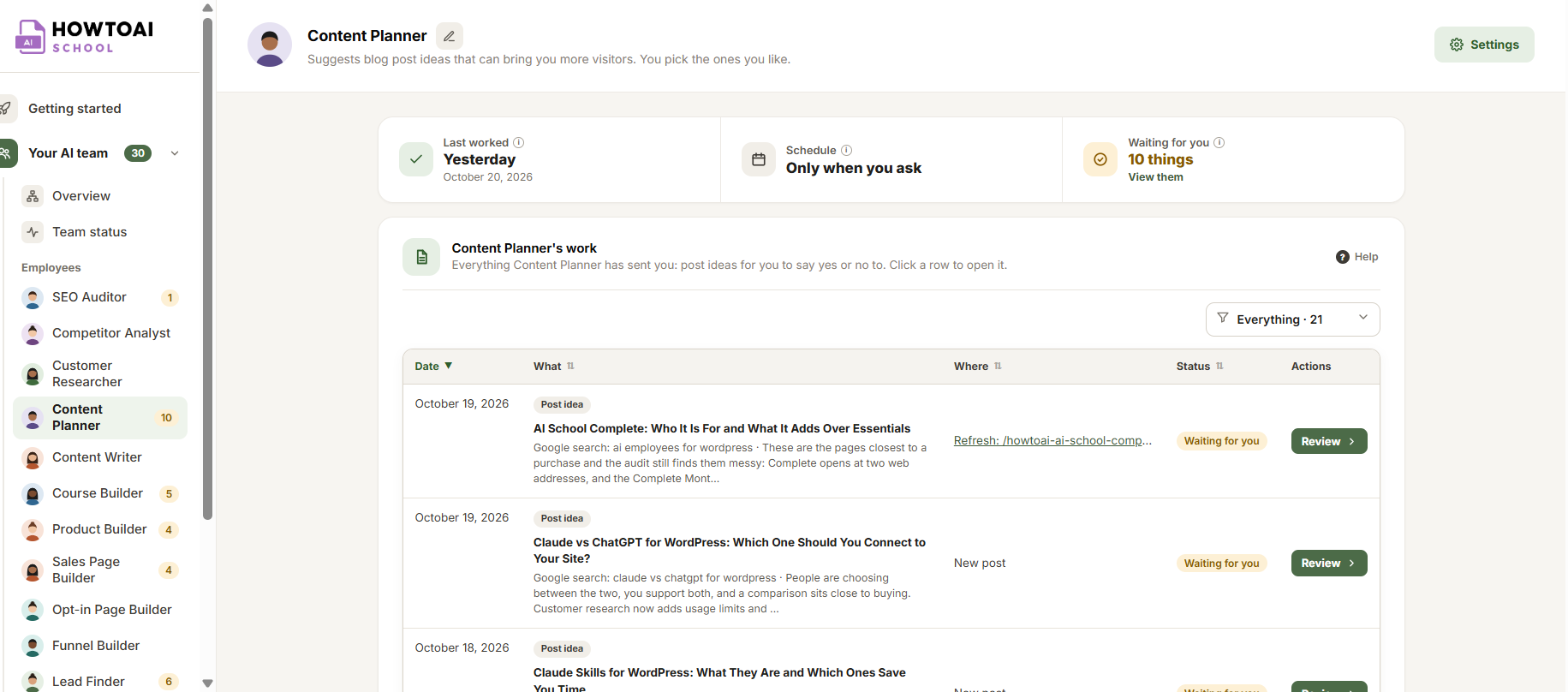The width and height of the screenshot is (1568, 692).
Task: Click SEO Auditor badge showing 1
Action: (x=170, y=297)
